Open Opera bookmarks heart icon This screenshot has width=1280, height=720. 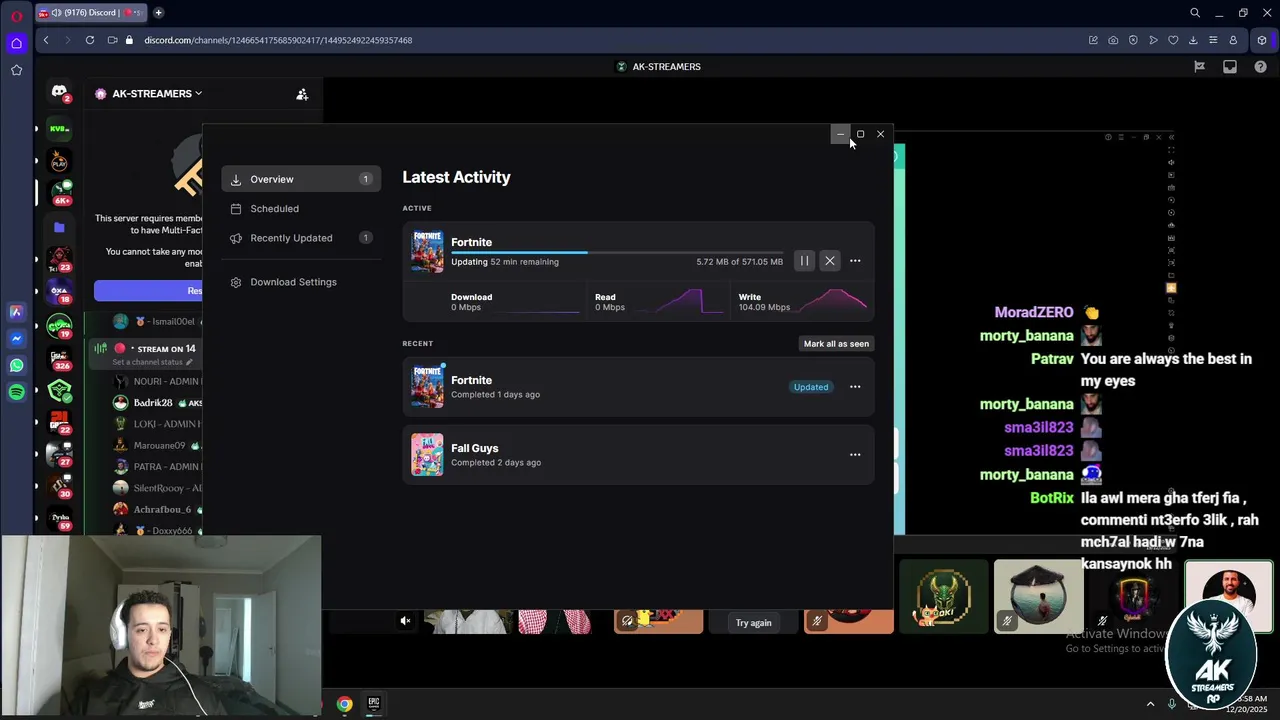tap(1173, 40)
